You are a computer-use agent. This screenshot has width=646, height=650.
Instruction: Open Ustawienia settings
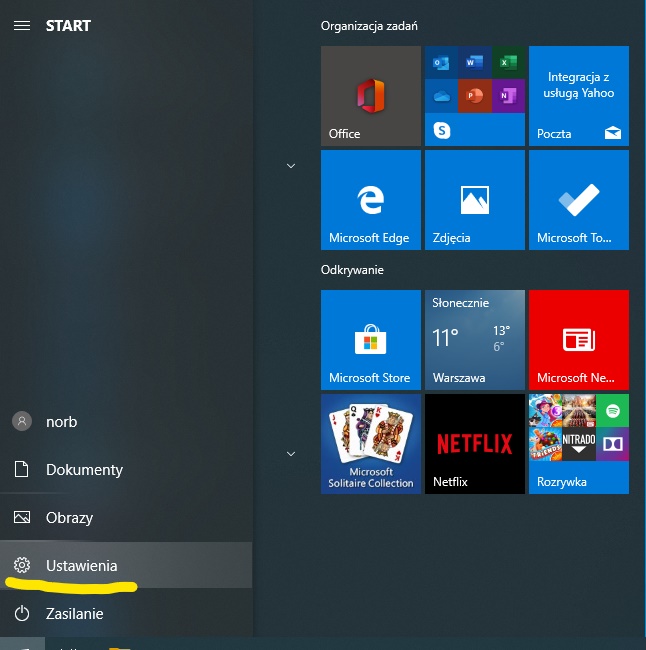point(126,565)
